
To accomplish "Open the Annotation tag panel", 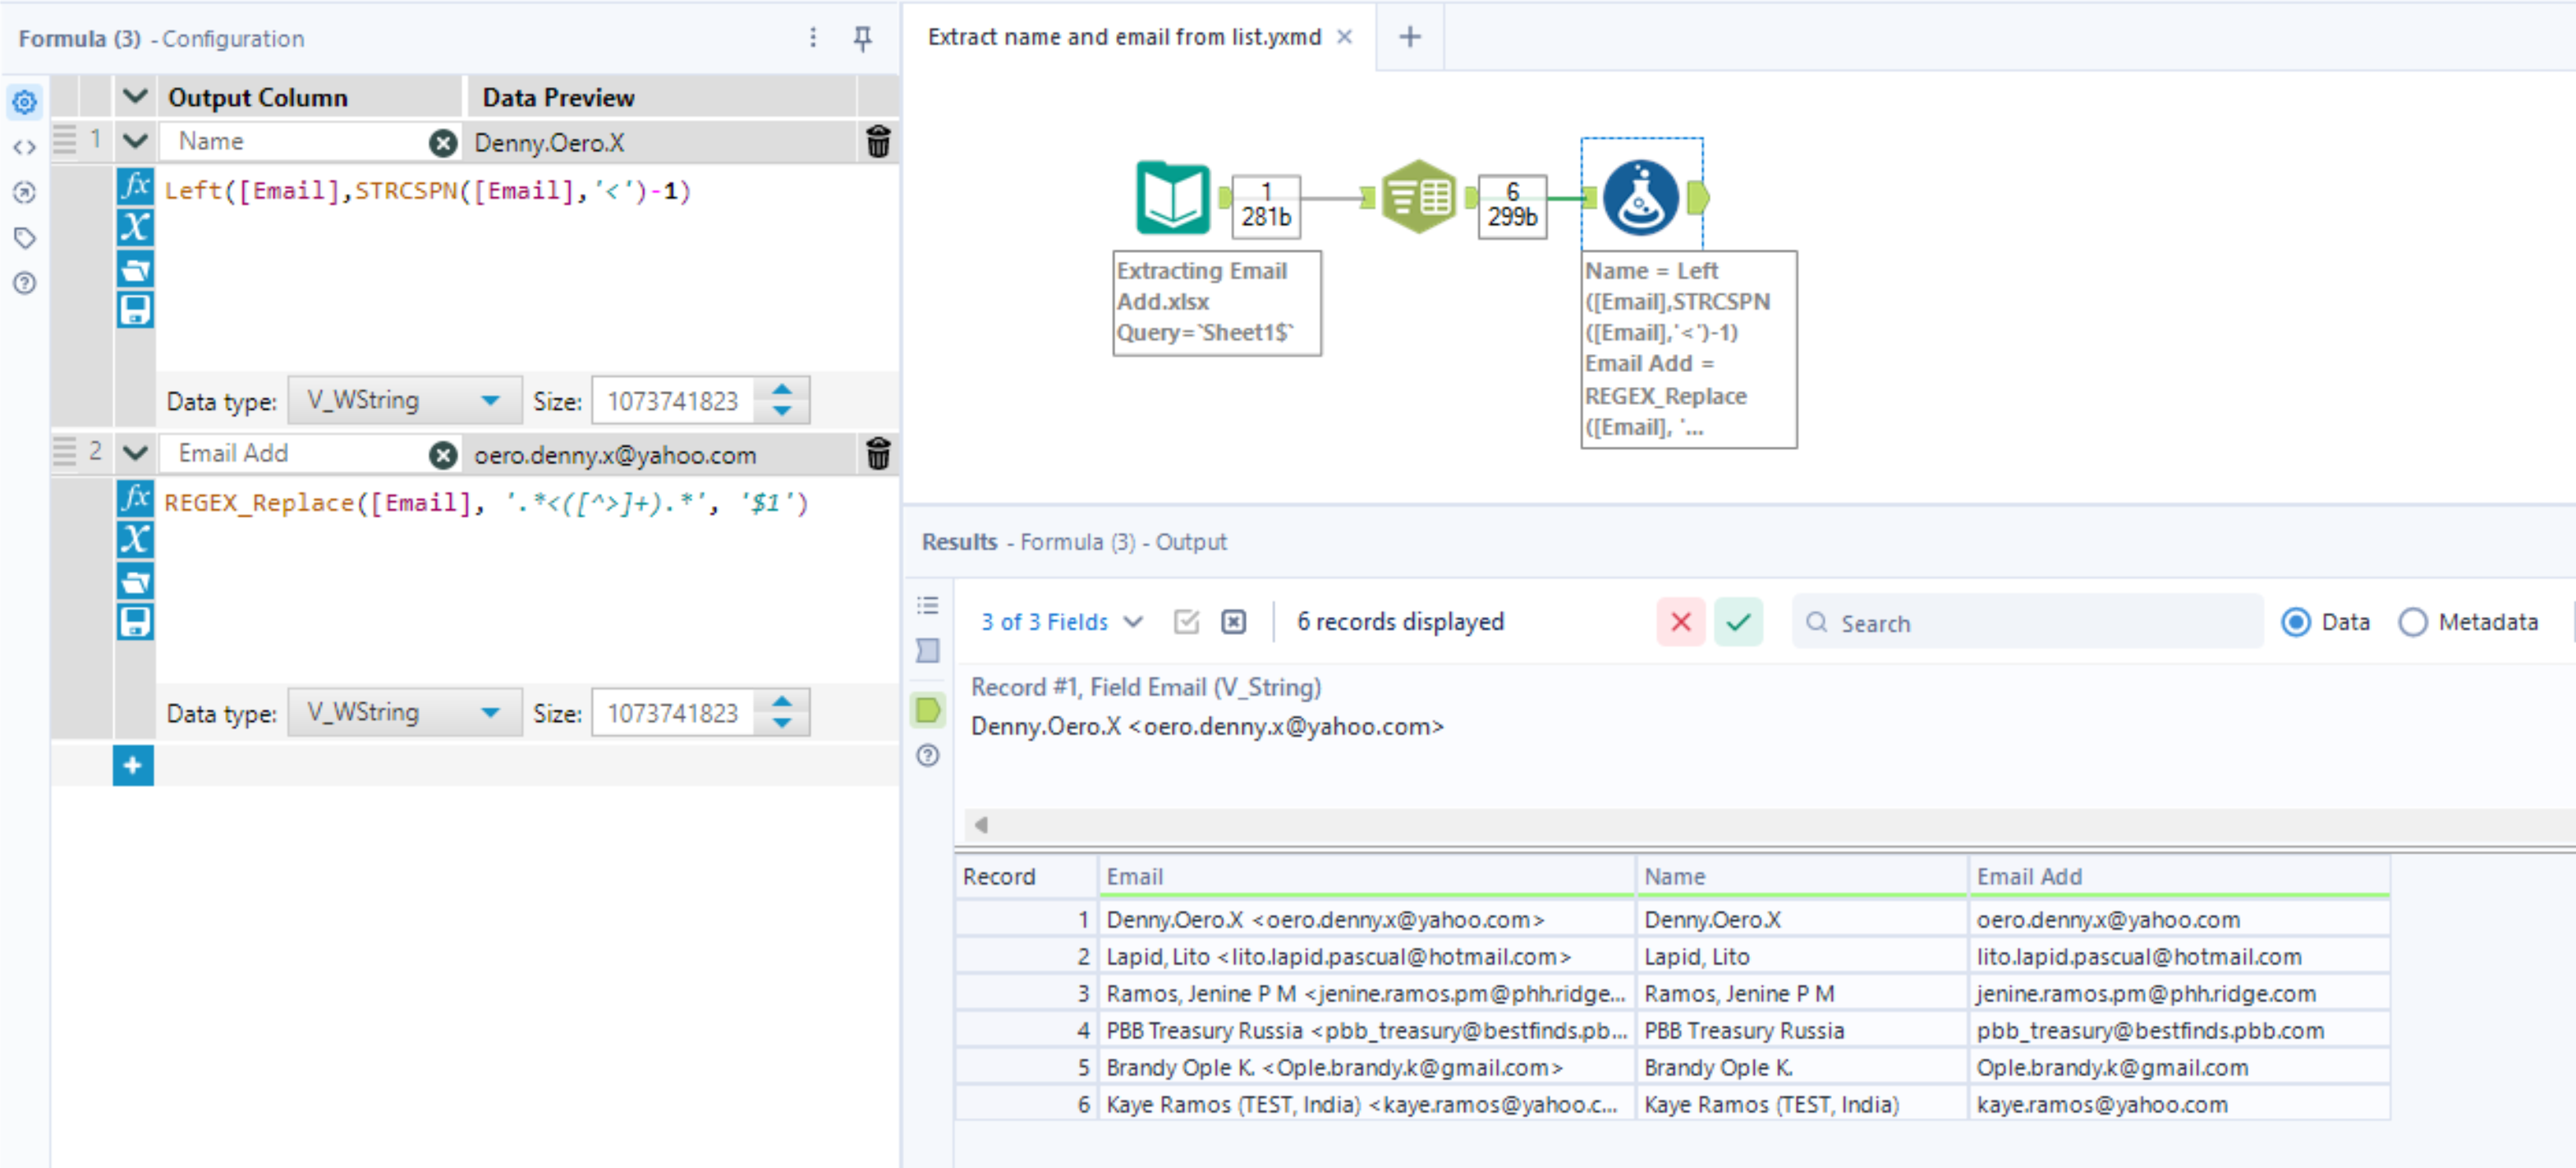I will (x=24, y=237).
